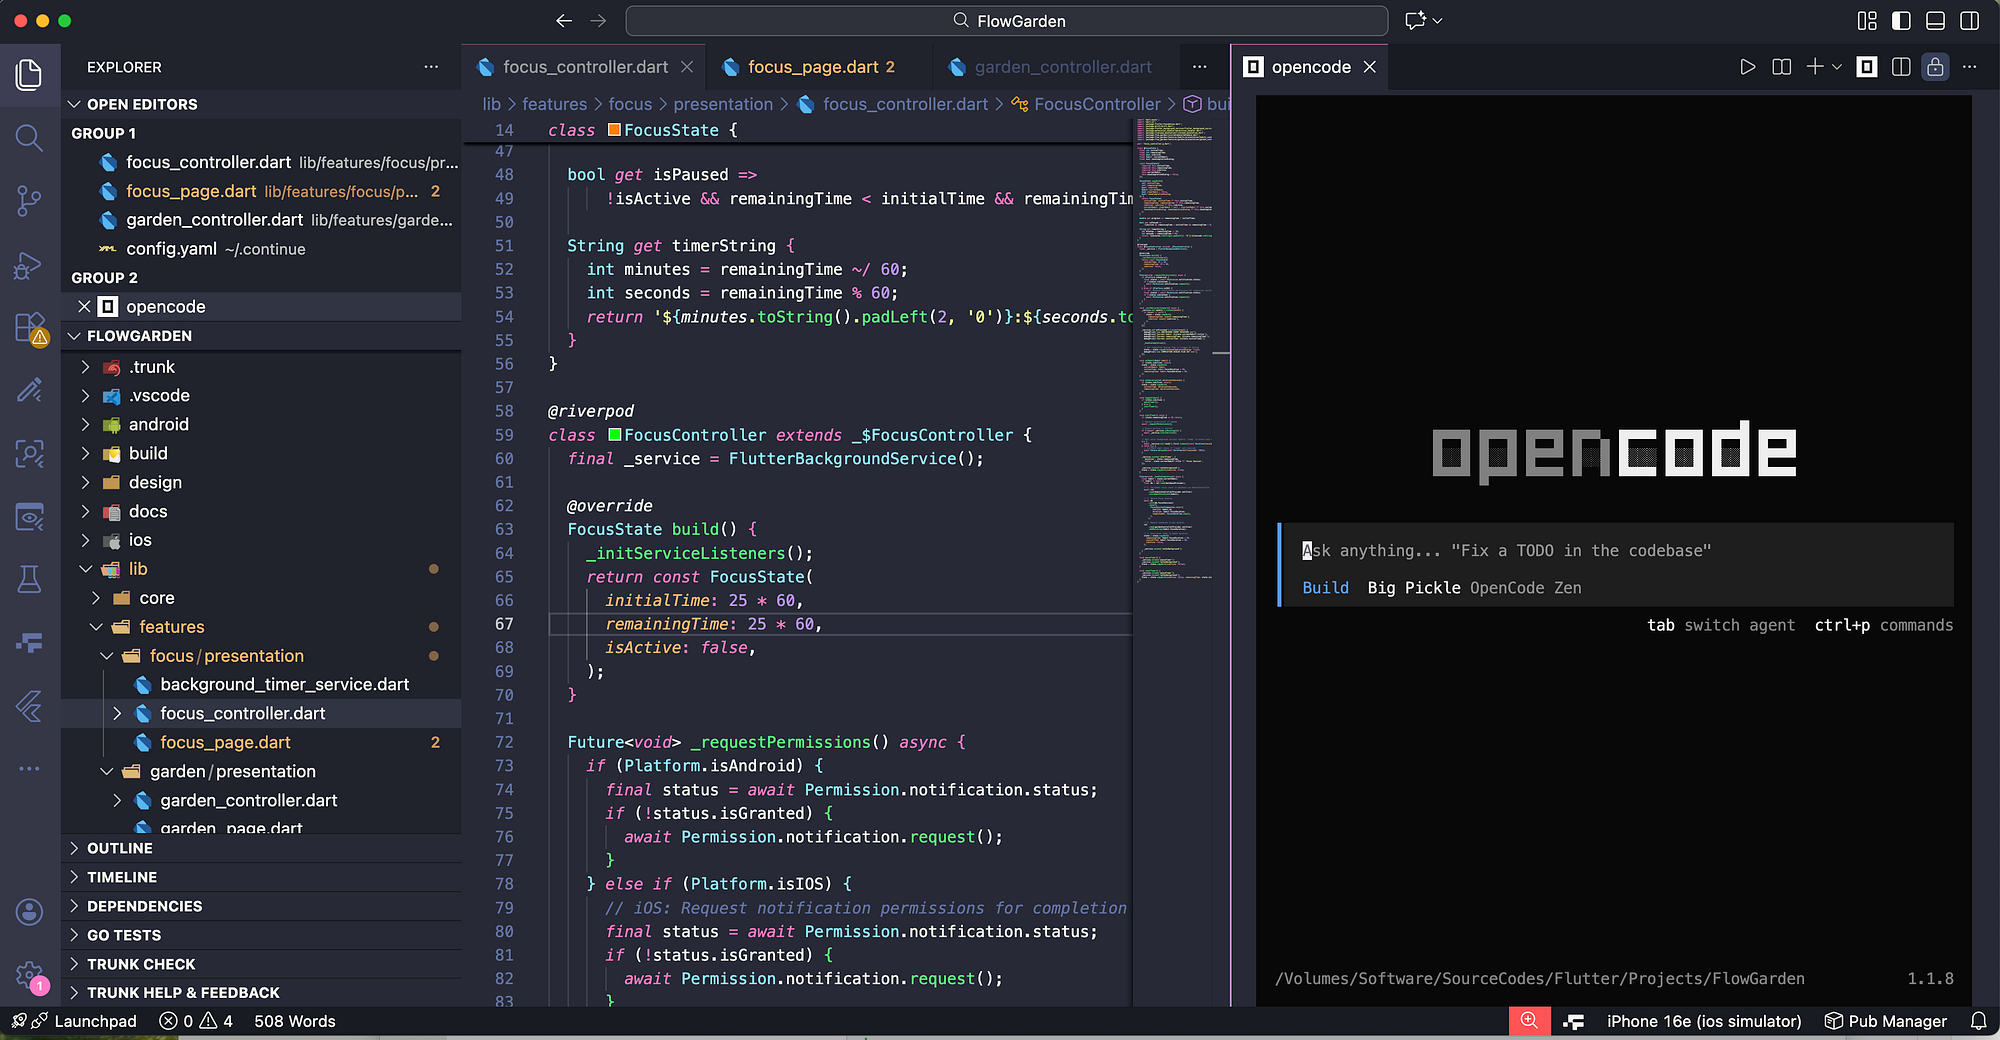The height and width of the screenshot is (1040, 2000).
Task: Go forward with the right arrow
Action: coord(598,21)
